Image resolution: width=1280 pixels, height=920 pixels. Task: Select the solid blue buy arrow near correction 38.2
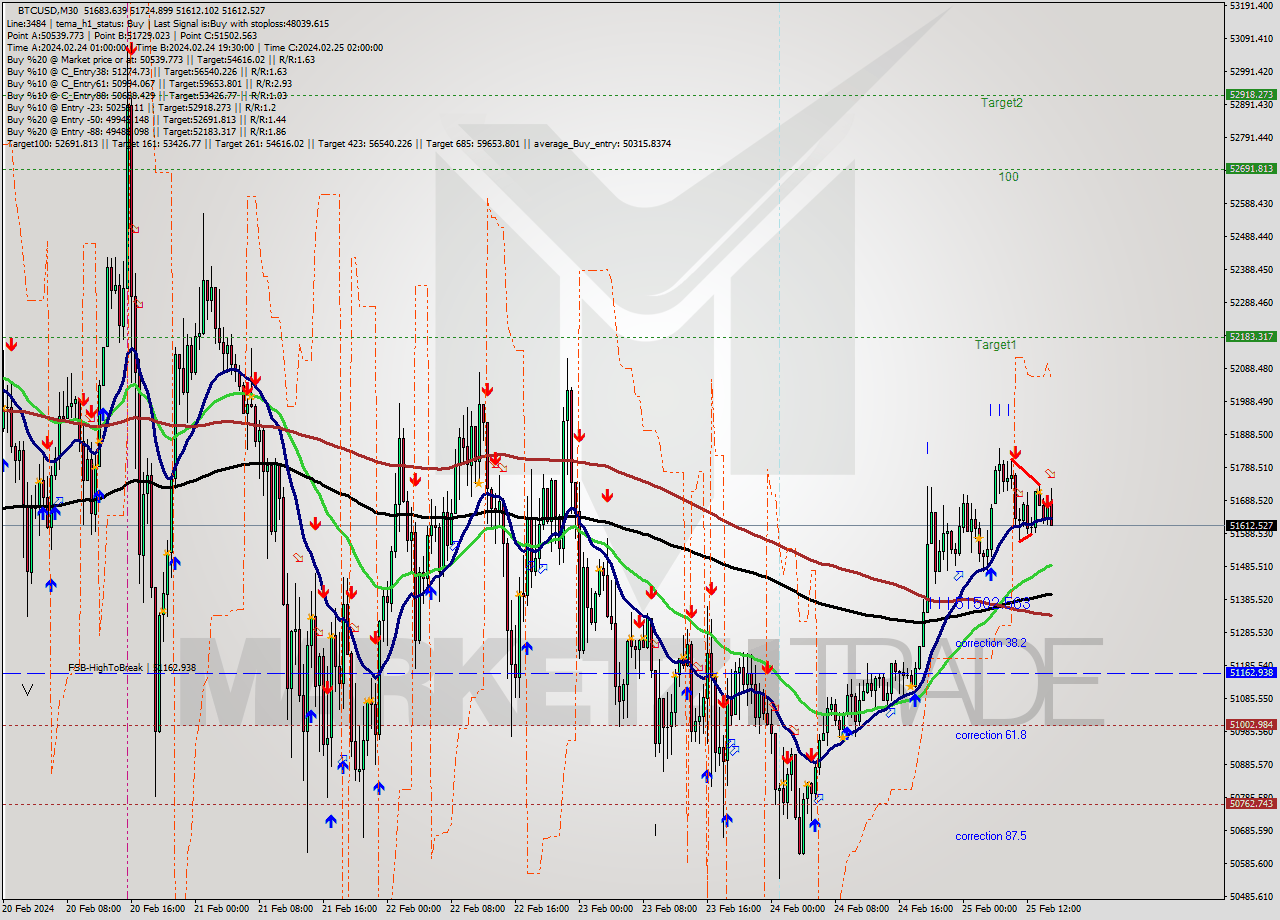coord(991,574)
